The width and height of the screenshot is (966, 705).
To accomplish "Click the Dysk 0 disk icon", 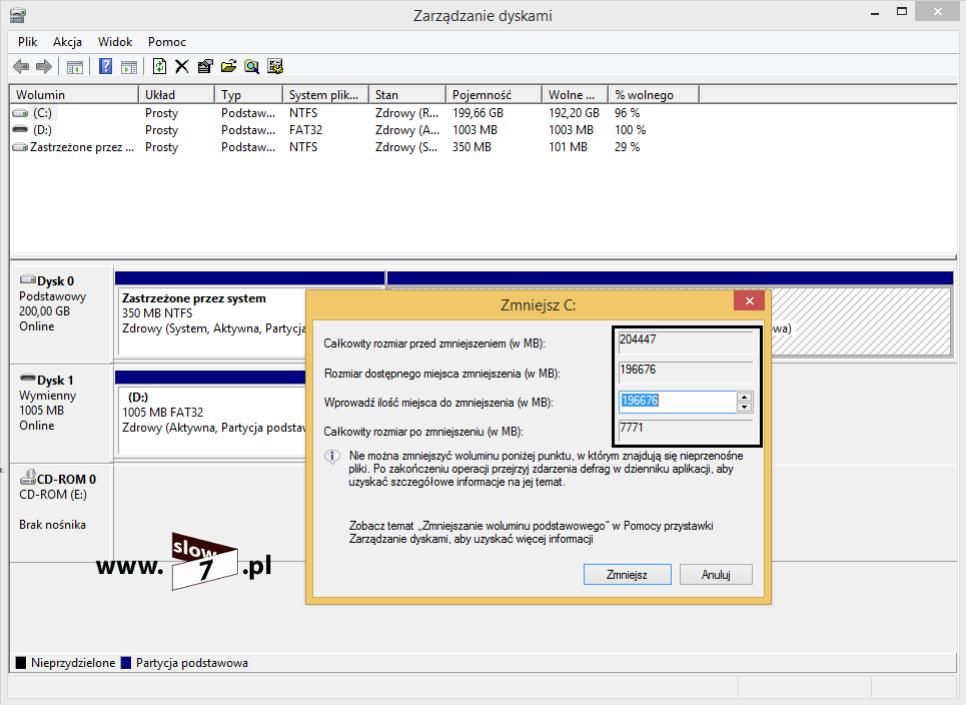I will pos(28,279).
